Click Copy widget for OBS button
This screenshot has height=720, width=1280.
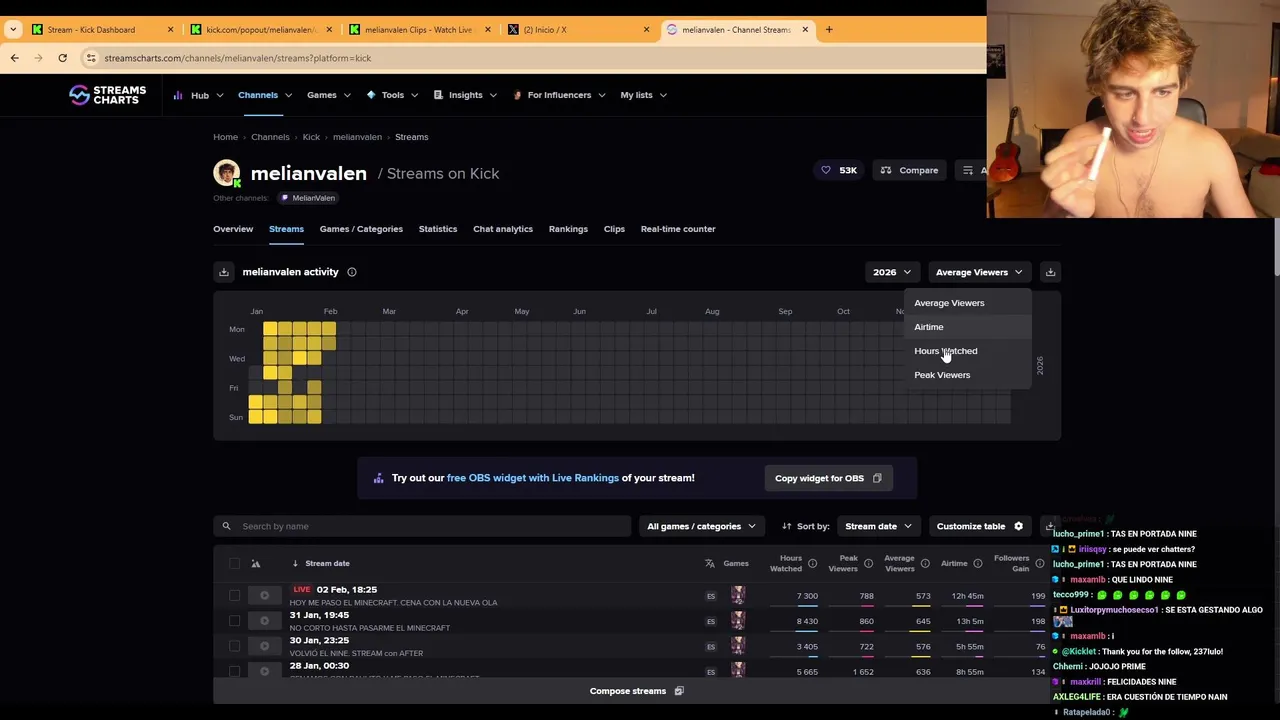click(x=828, y=478)
